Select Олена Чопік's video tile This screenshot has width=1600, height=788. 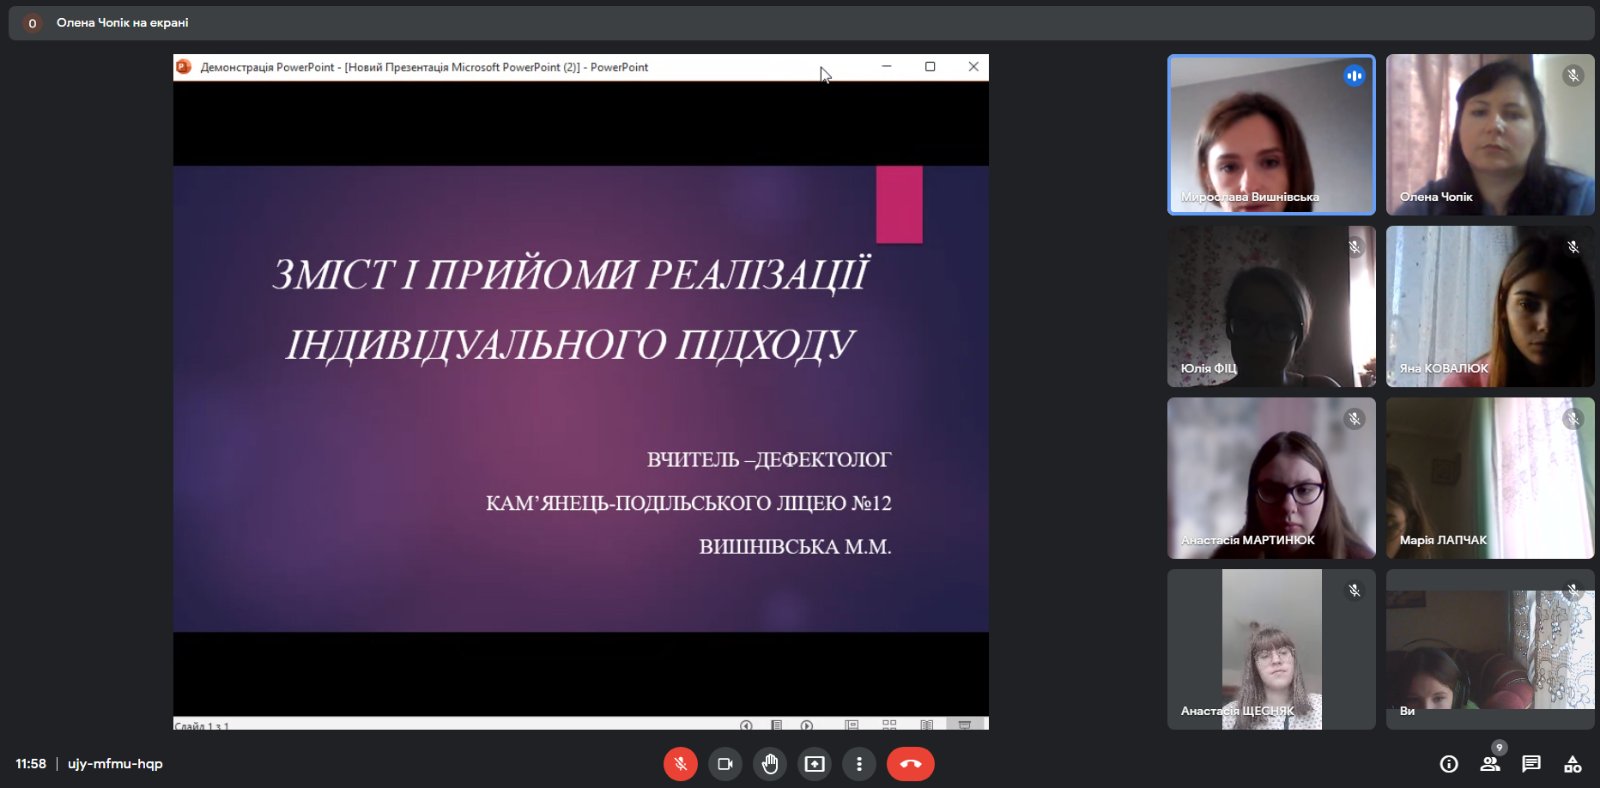[1490, 135]
